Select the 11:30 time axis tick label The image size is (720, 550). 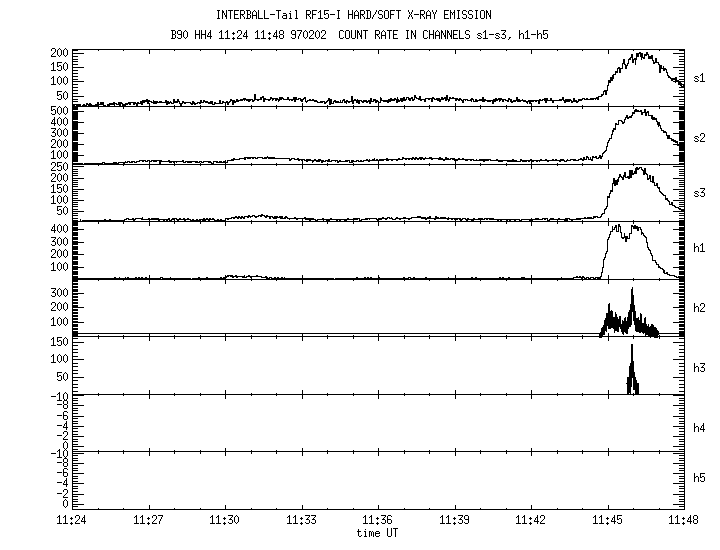(x=225, y=521)
